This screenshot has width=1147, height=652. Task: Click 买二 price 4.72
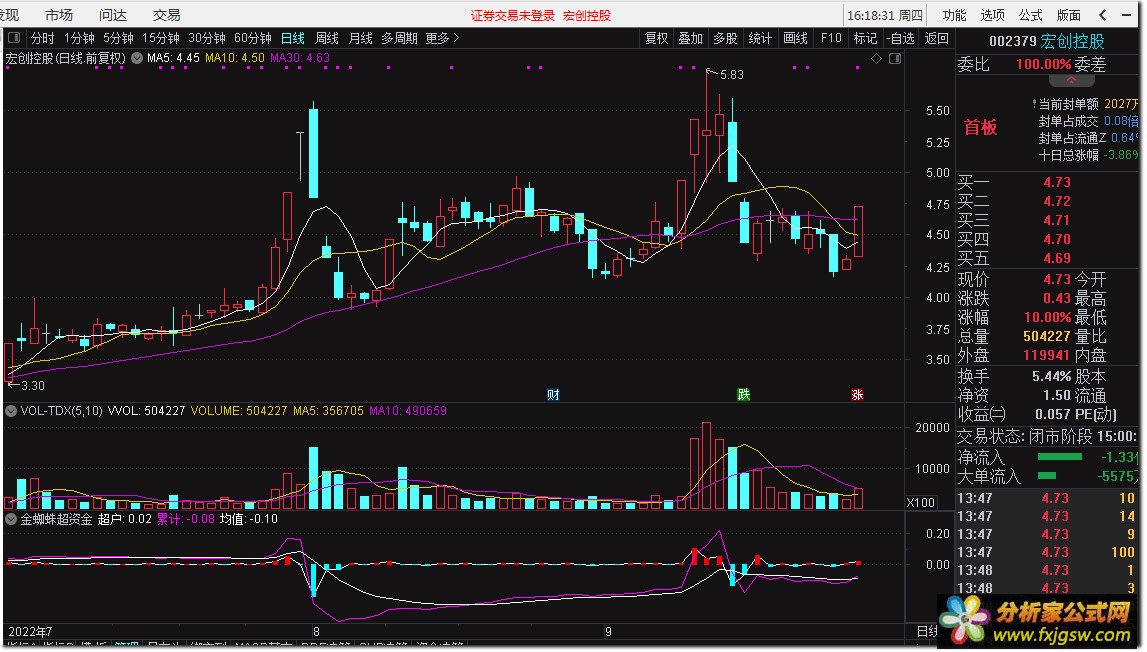click(1057, 201)
